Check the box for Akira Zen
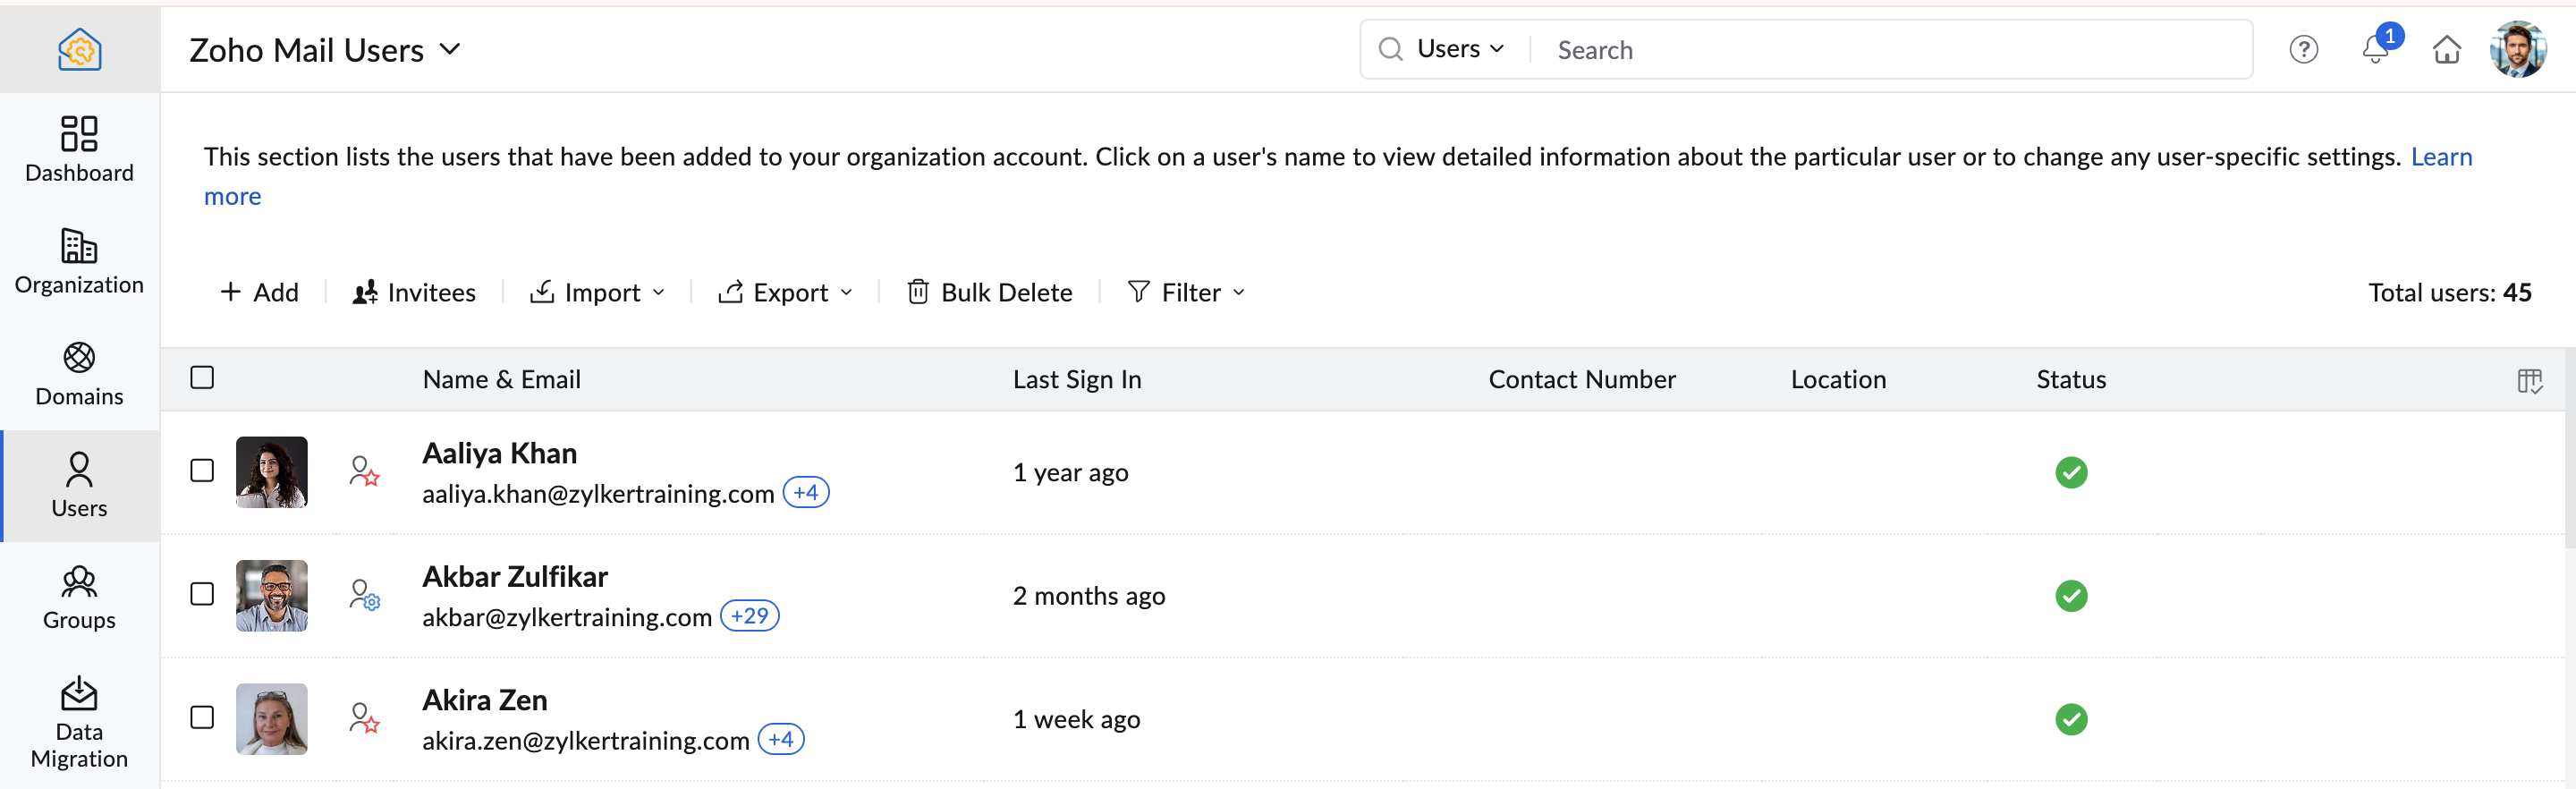Image resolution: width=2576 pixels, height=789 pixels. click(202, 718)
